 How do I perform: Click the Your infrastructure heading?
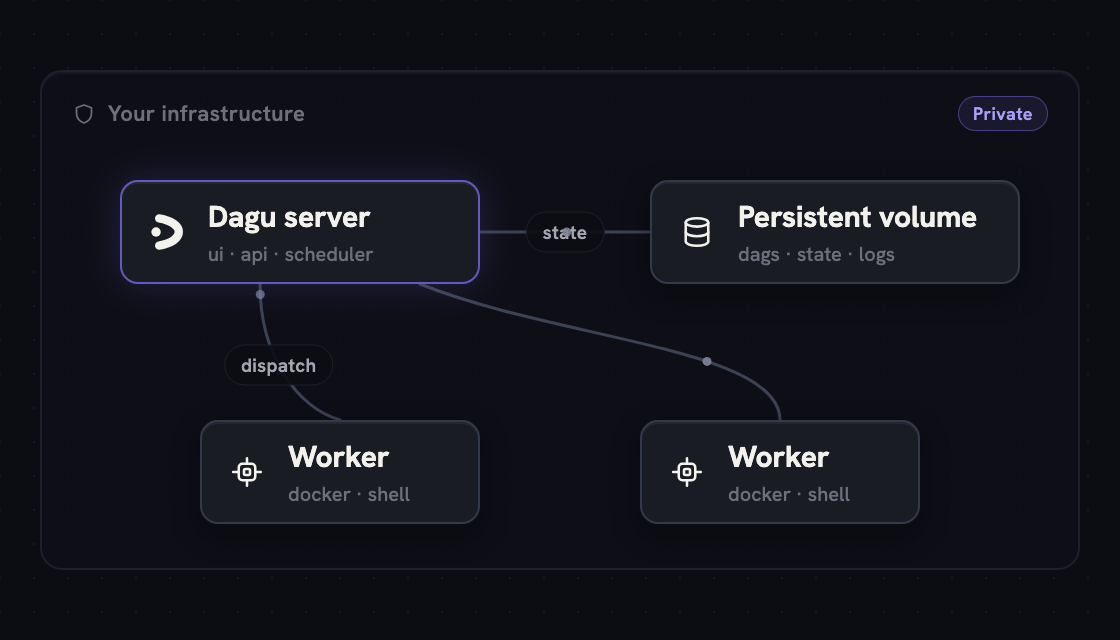pyautogui.click(x=206, y=114)
